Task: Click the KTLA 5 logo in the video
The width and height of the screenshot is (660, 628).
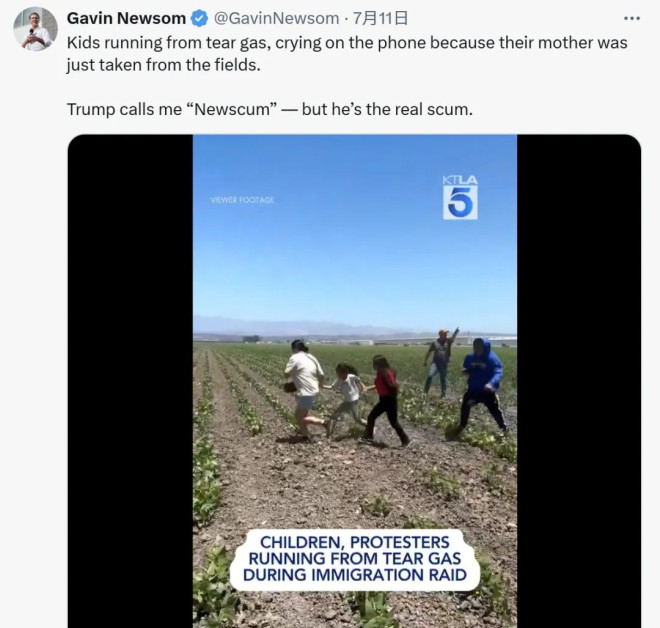Action: point(460,197)
